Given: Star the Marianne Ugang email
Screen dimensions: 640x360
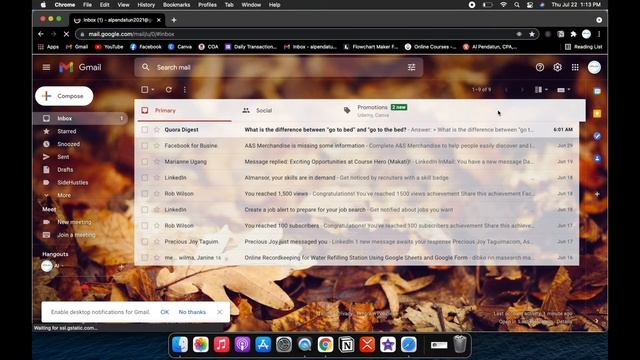Looking at the screenshot, I should 157,162.
